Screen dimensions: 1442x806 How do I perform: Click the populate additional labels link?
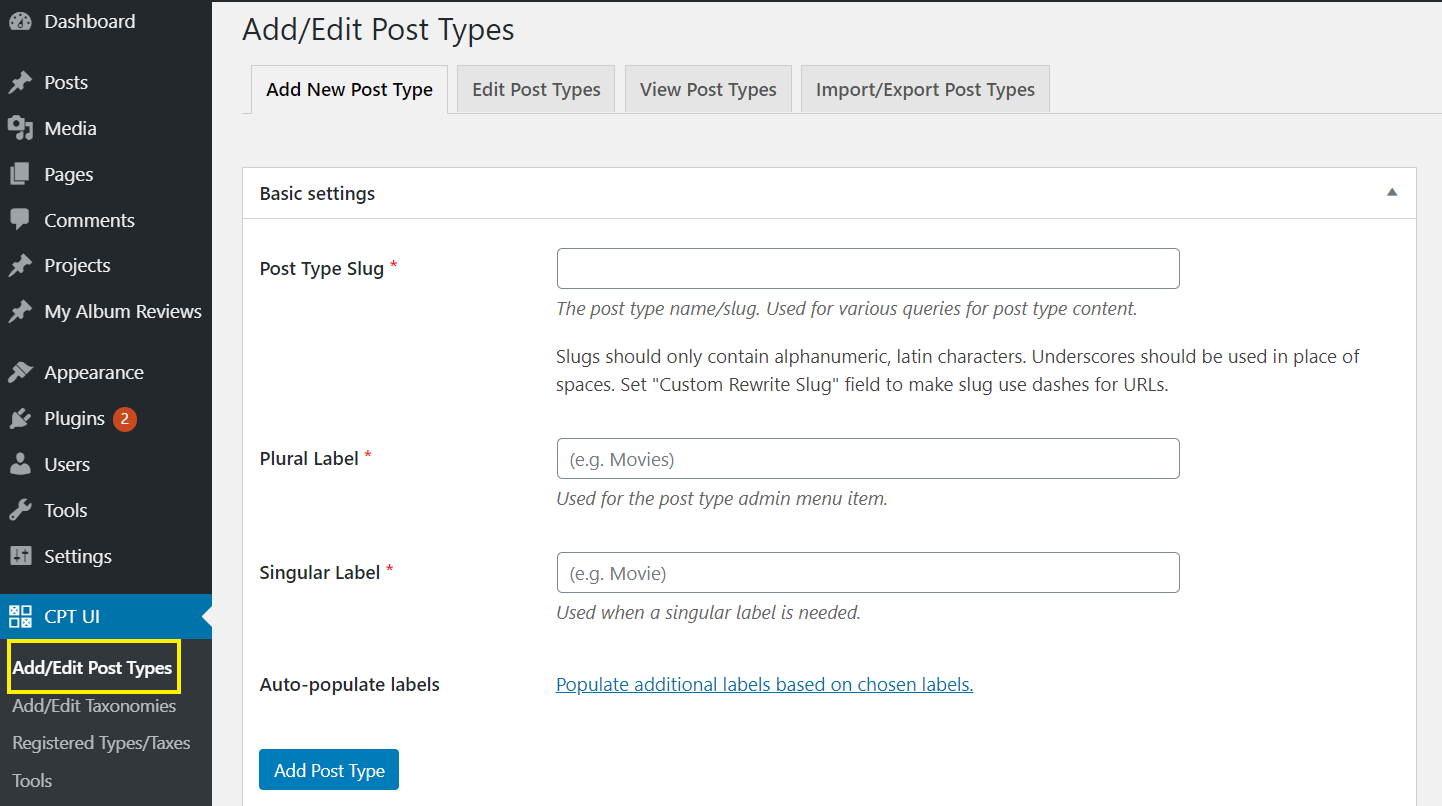(764, 684)
